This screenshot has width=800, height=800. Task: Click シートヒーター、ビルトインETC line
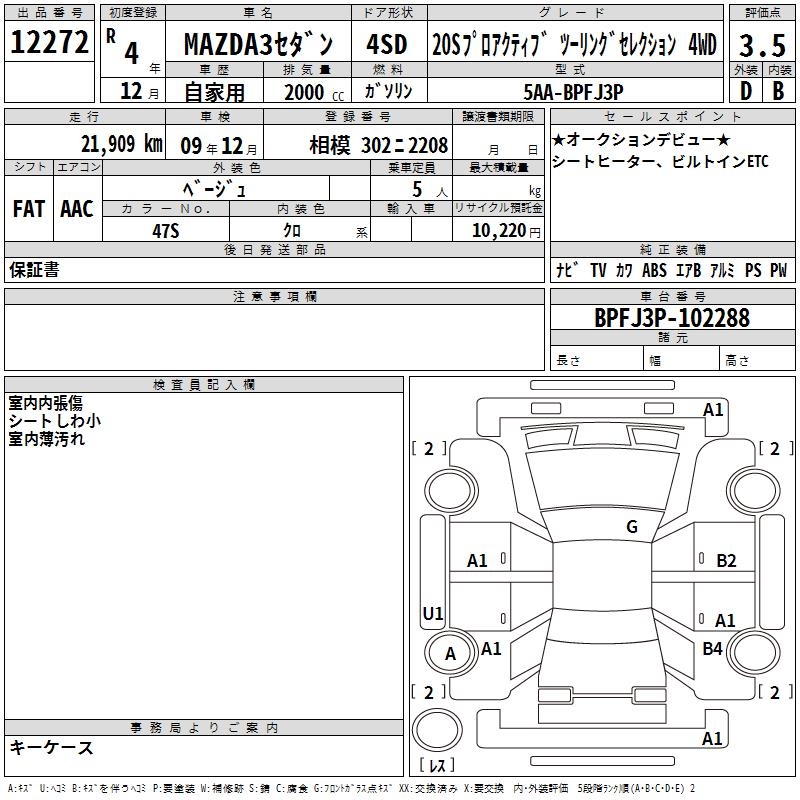(660, 162)
